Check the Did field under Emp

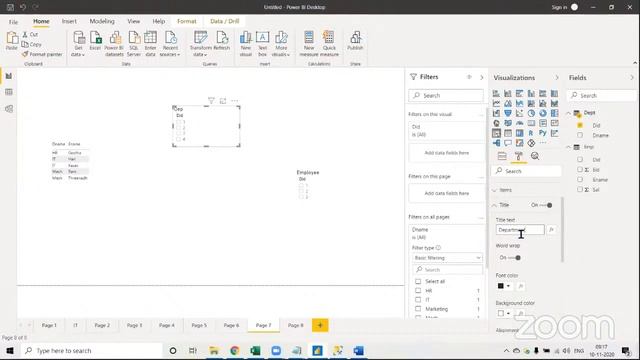click(580, 160)
